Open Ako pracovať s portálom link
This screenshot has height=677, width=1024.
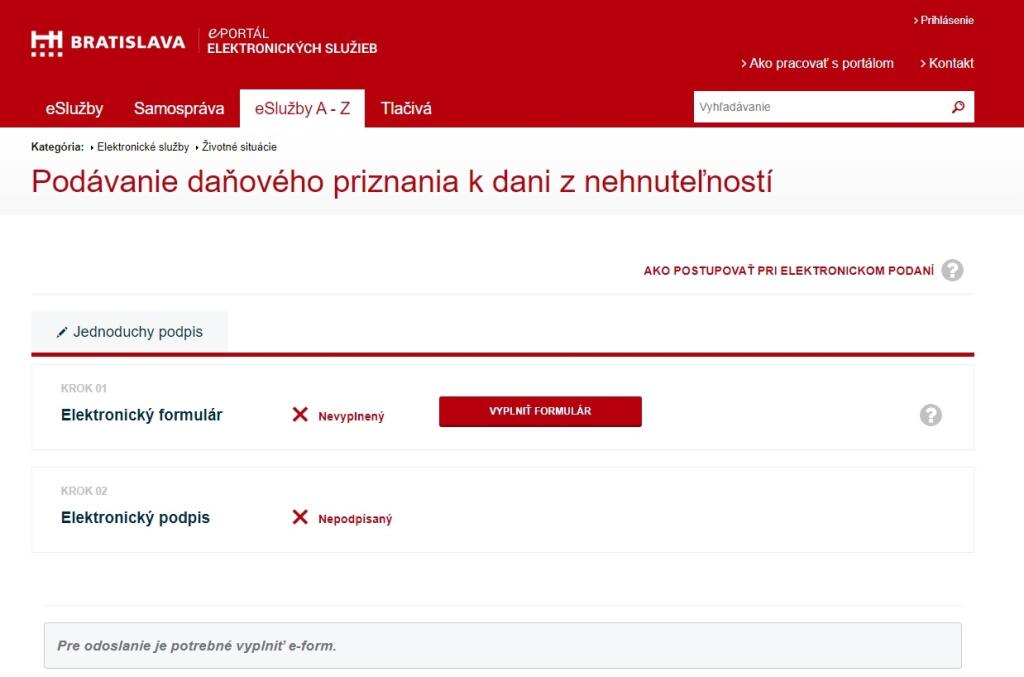click(x=817, y=63)
